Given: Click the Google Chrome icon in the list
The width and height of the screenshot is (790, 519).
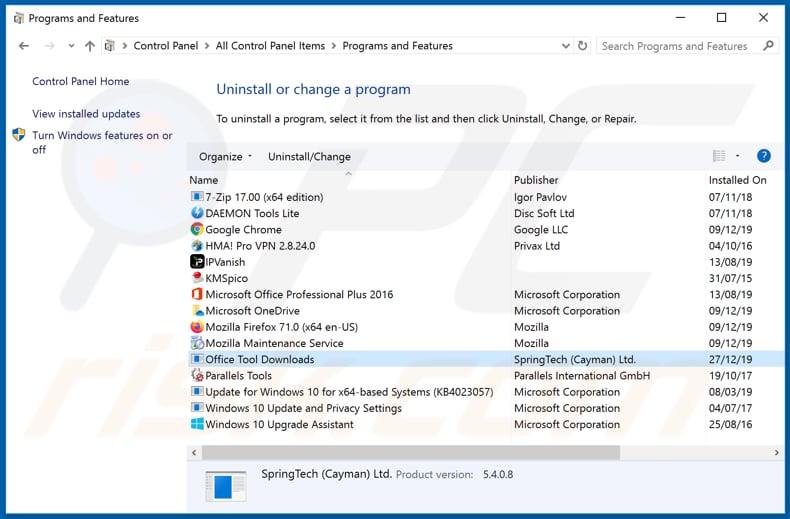Looking at the screenshot, I should click(197, 229).
